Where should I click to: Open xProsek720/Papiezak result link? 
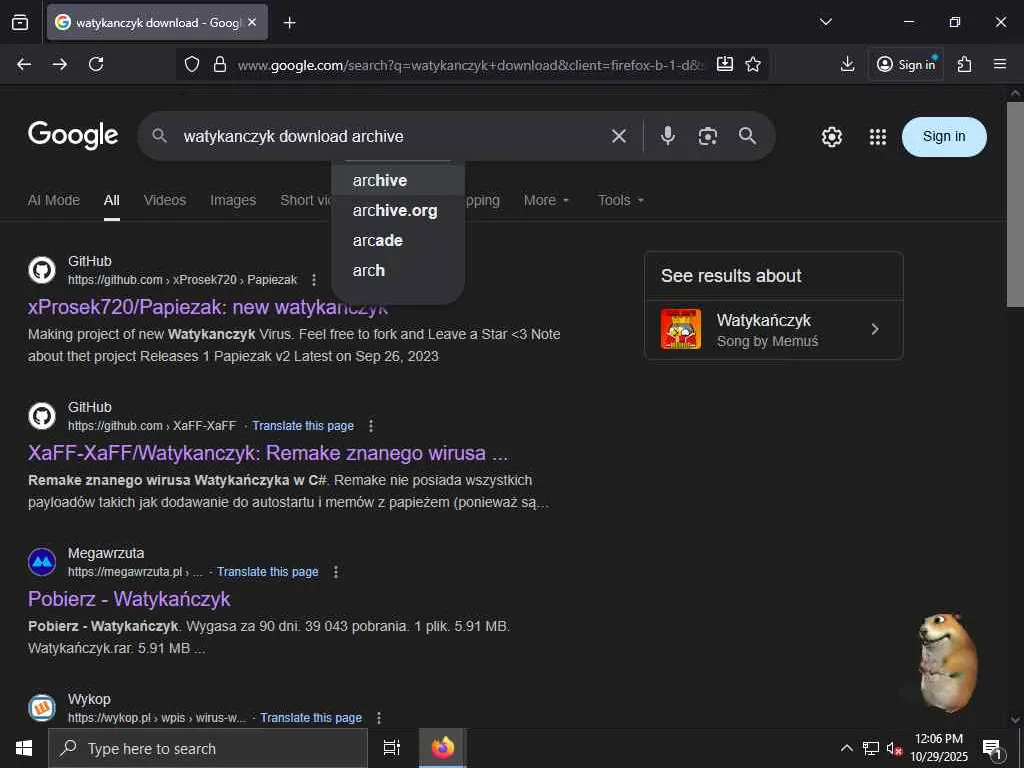[208, 307]
